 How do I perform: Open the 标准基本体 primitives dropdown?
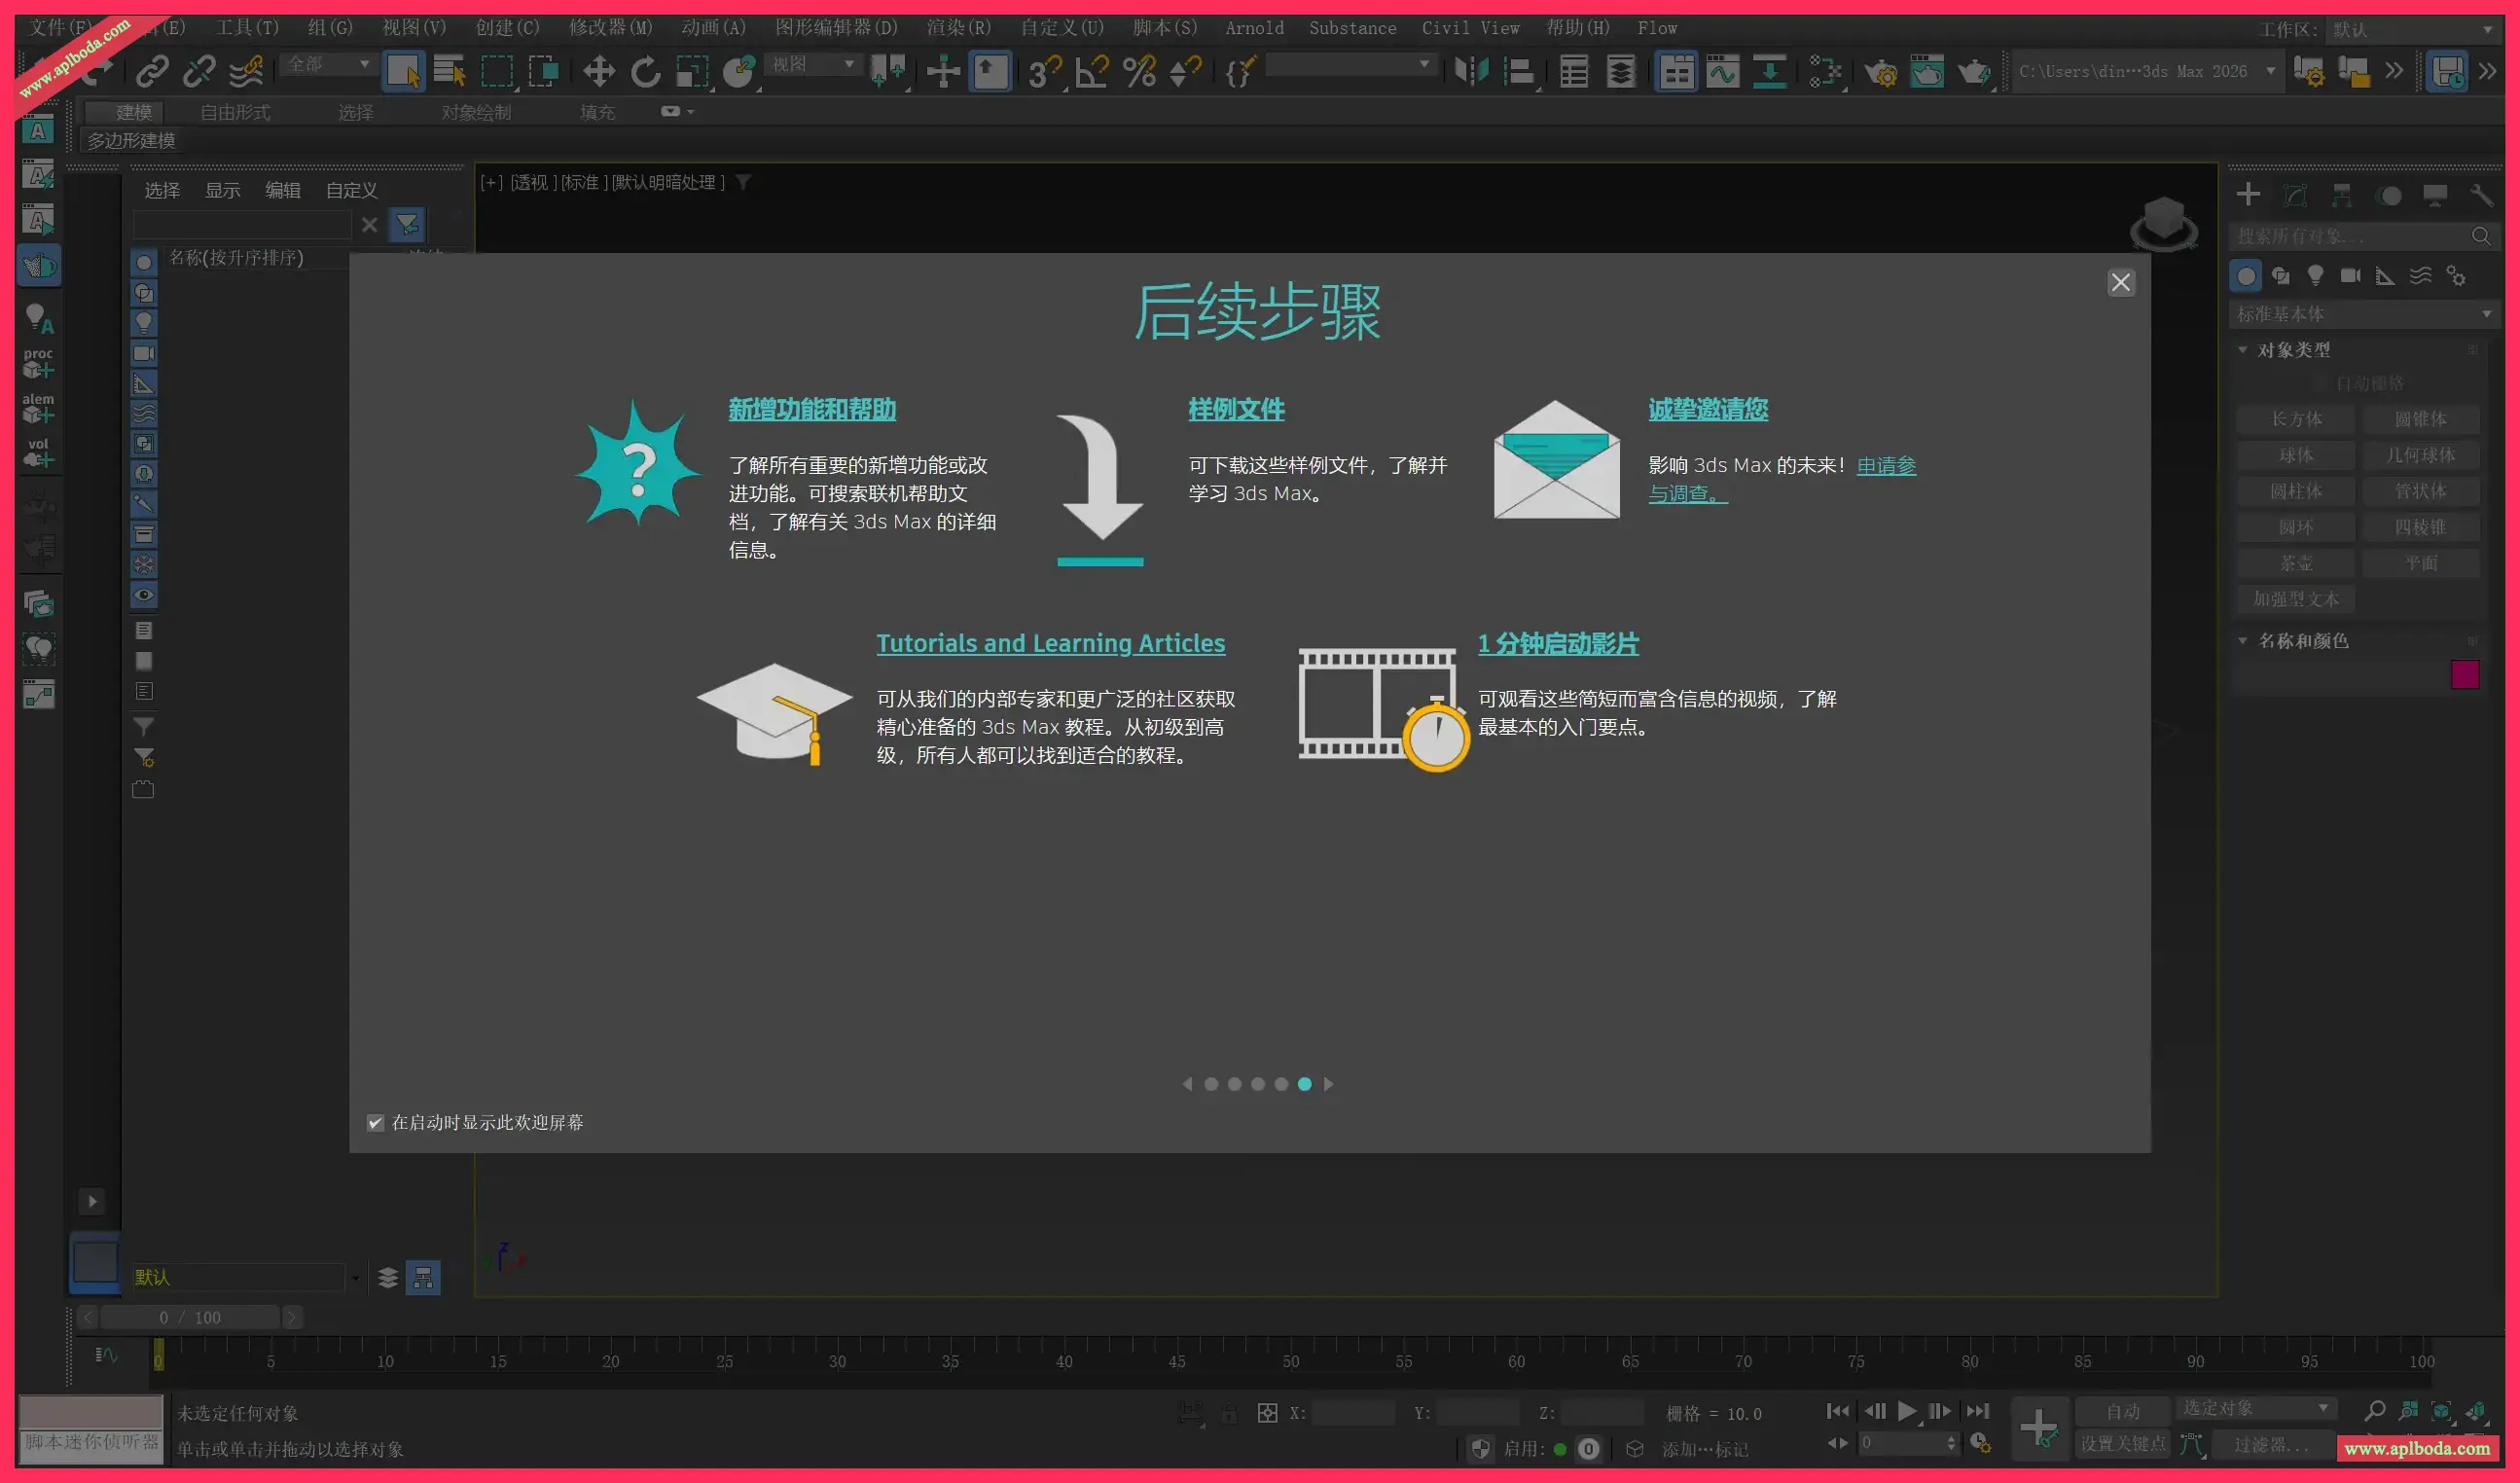click(2364, 314)
